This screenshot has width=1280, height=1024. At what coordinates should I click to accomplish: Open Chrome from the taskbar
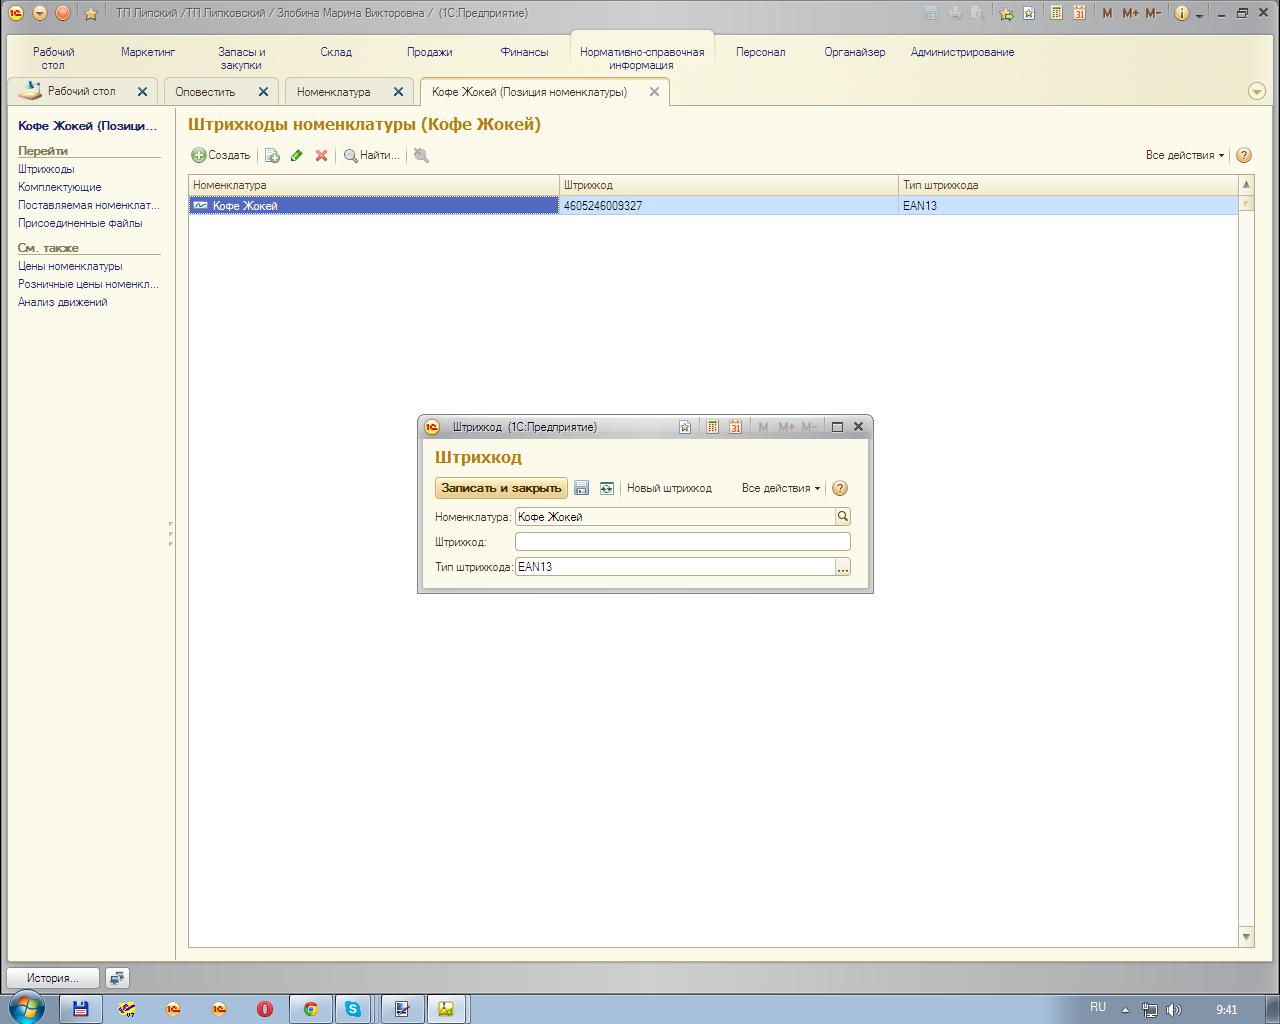point(311,1009)
